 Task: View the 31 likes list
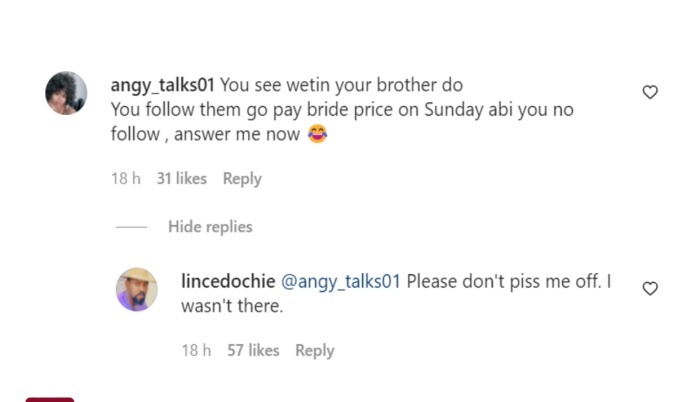(x=182, y=179)
